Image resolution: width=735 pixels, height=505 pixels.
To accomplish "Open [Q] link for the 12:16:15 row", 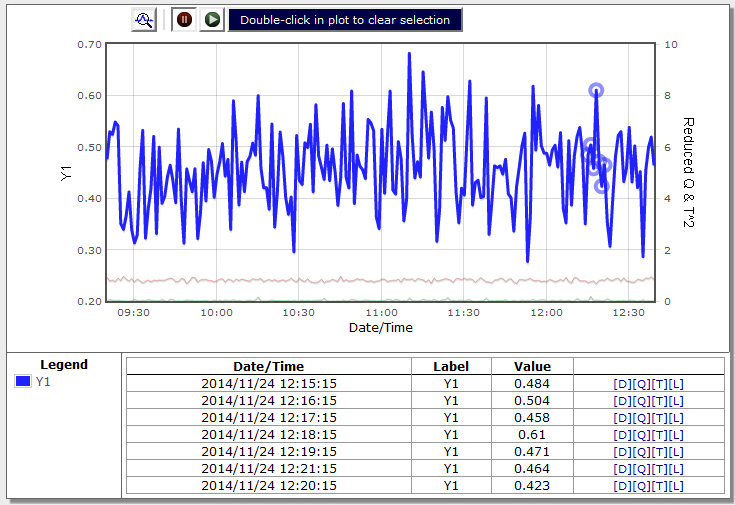I will tap(640, 401).
